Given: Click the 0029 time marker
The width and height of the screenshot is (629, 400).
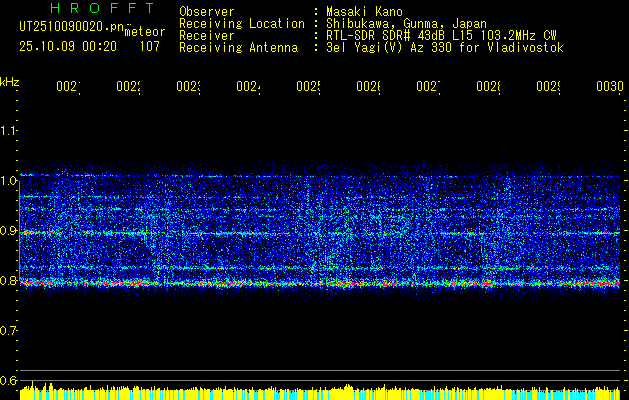Looking at the screenshot, I should point(549,86).
